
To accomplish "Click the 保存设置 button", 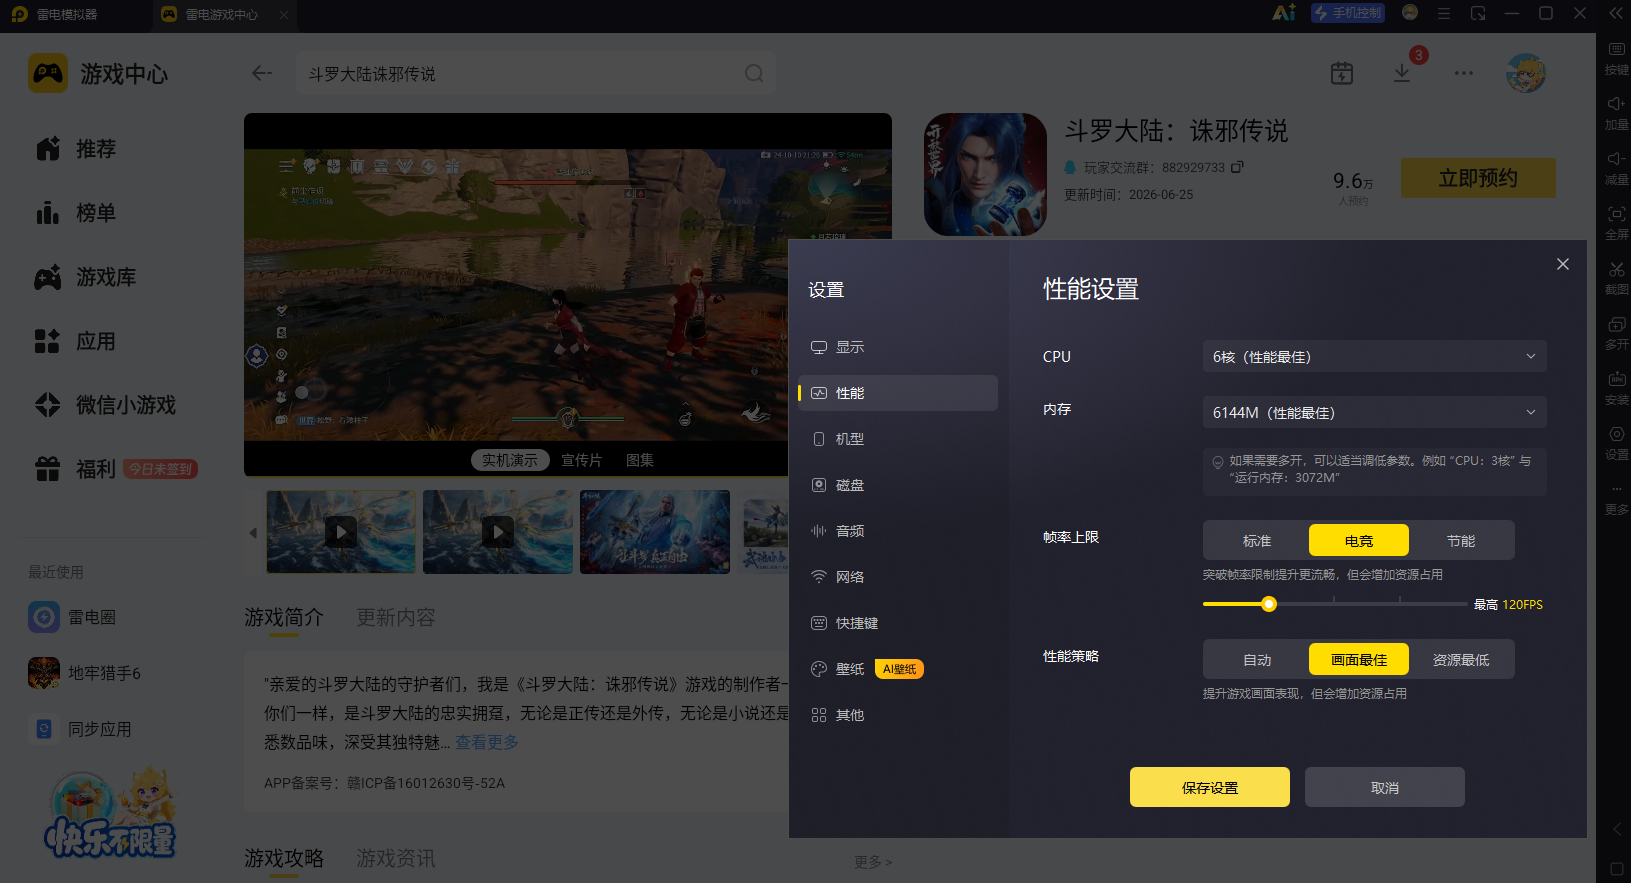I will 1210,787.
